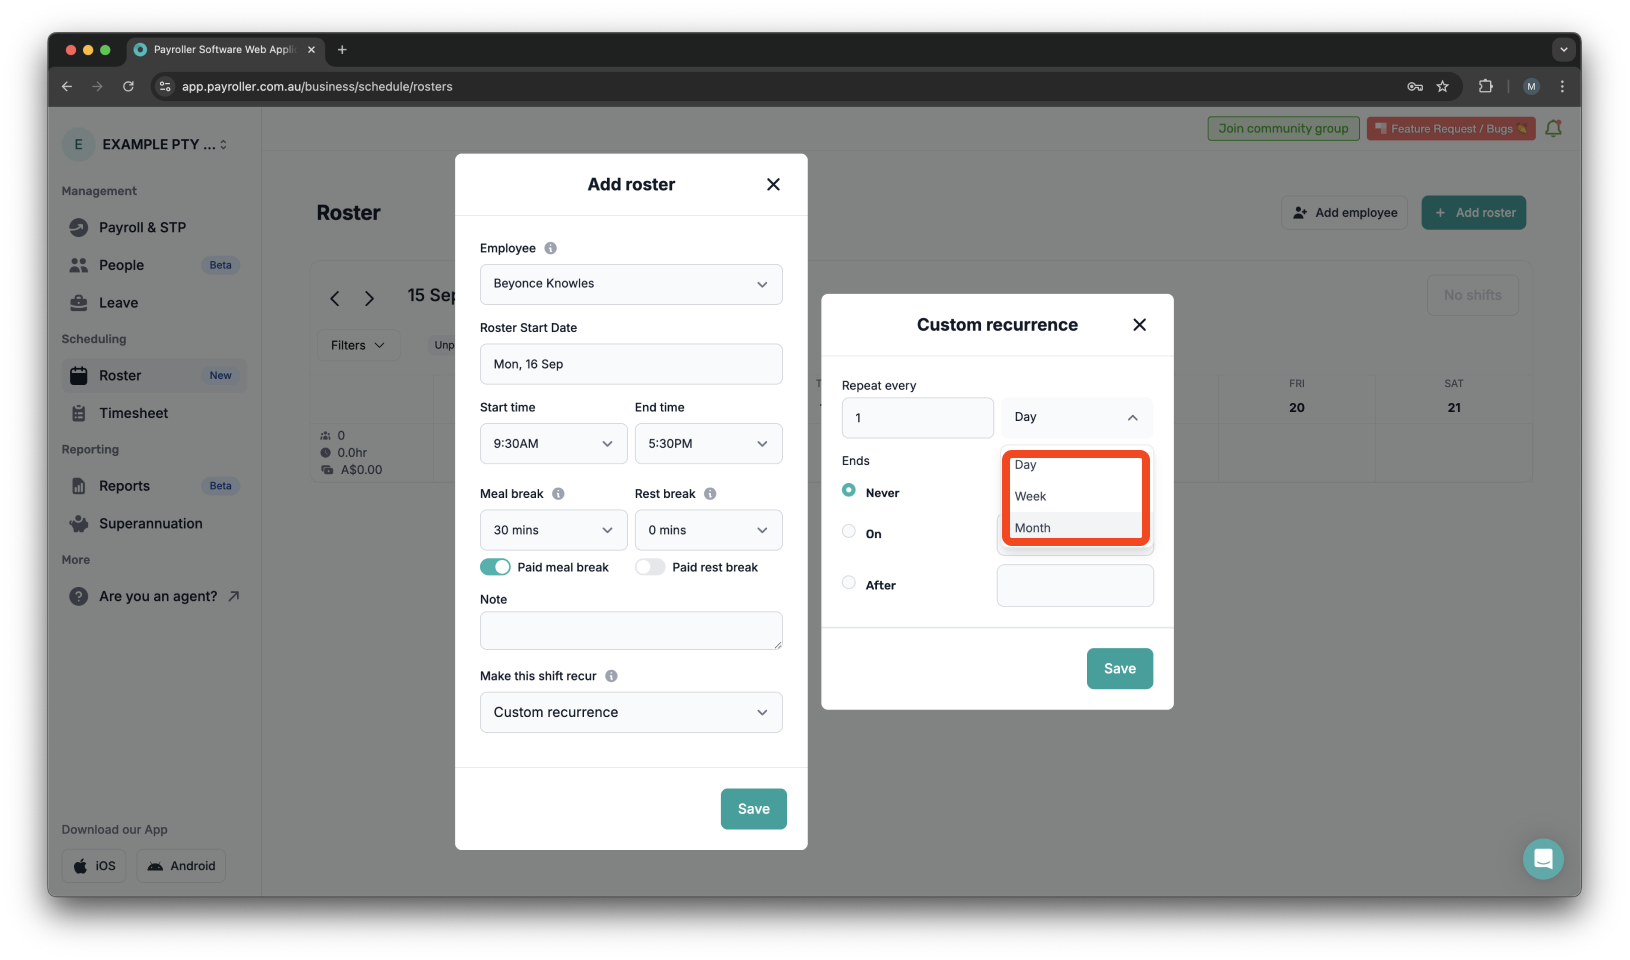
Task: Open the Timesheet page
Action: (154, 413)
